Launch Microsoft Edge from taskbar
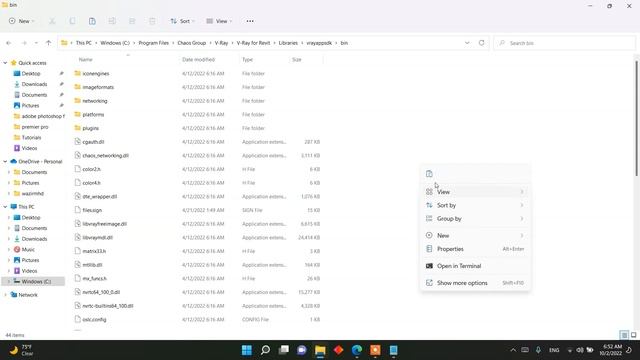640x360 pixels. (x=357, y=350)
